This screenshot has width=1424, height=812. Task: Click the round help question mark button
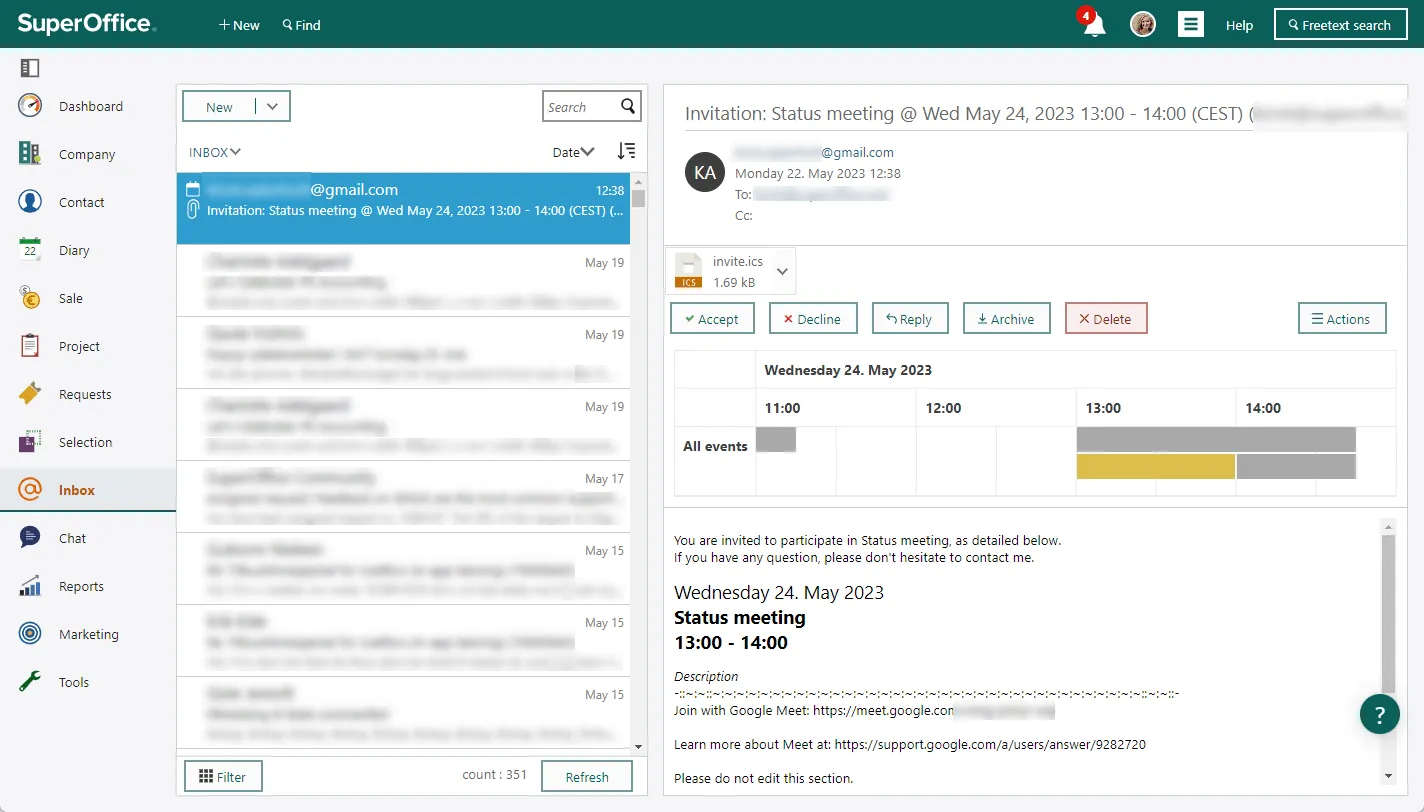[x=1379, y=714]
